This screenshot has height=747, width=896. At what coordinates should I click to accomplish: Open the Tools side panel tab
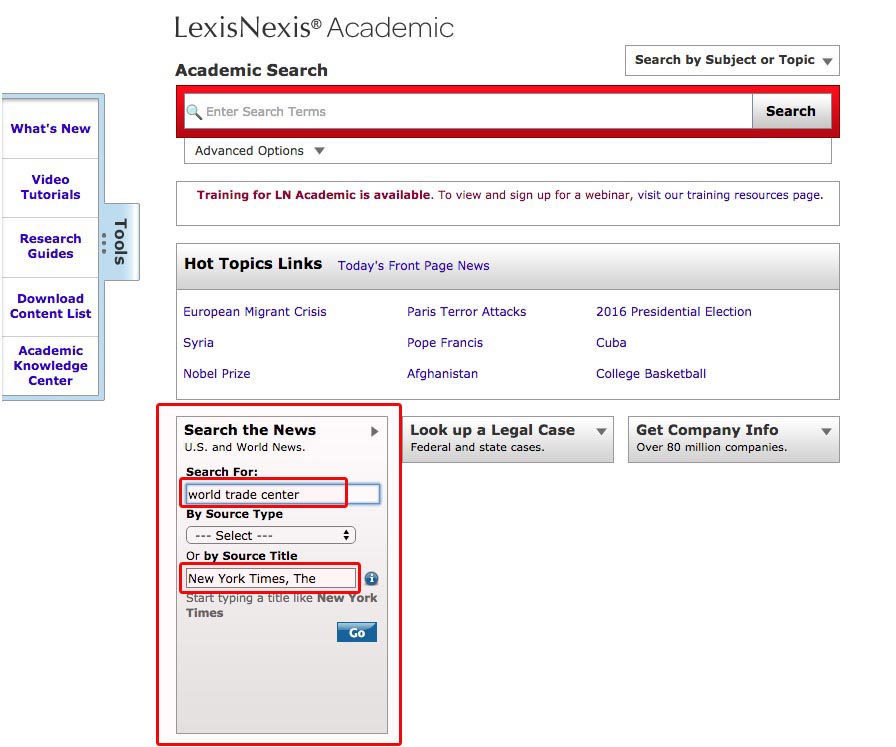coord(119,242)
